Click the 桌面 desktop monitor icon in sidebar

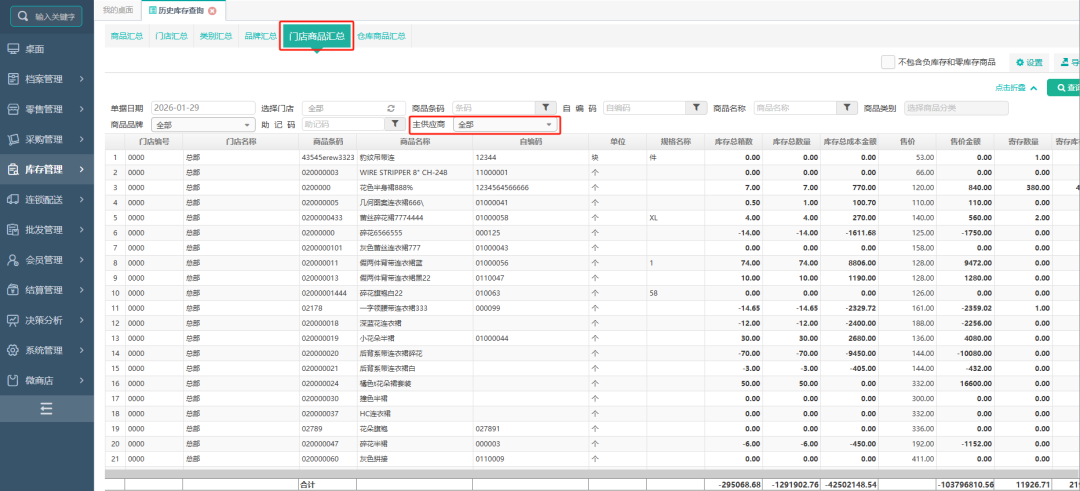(x=13, y=49)
